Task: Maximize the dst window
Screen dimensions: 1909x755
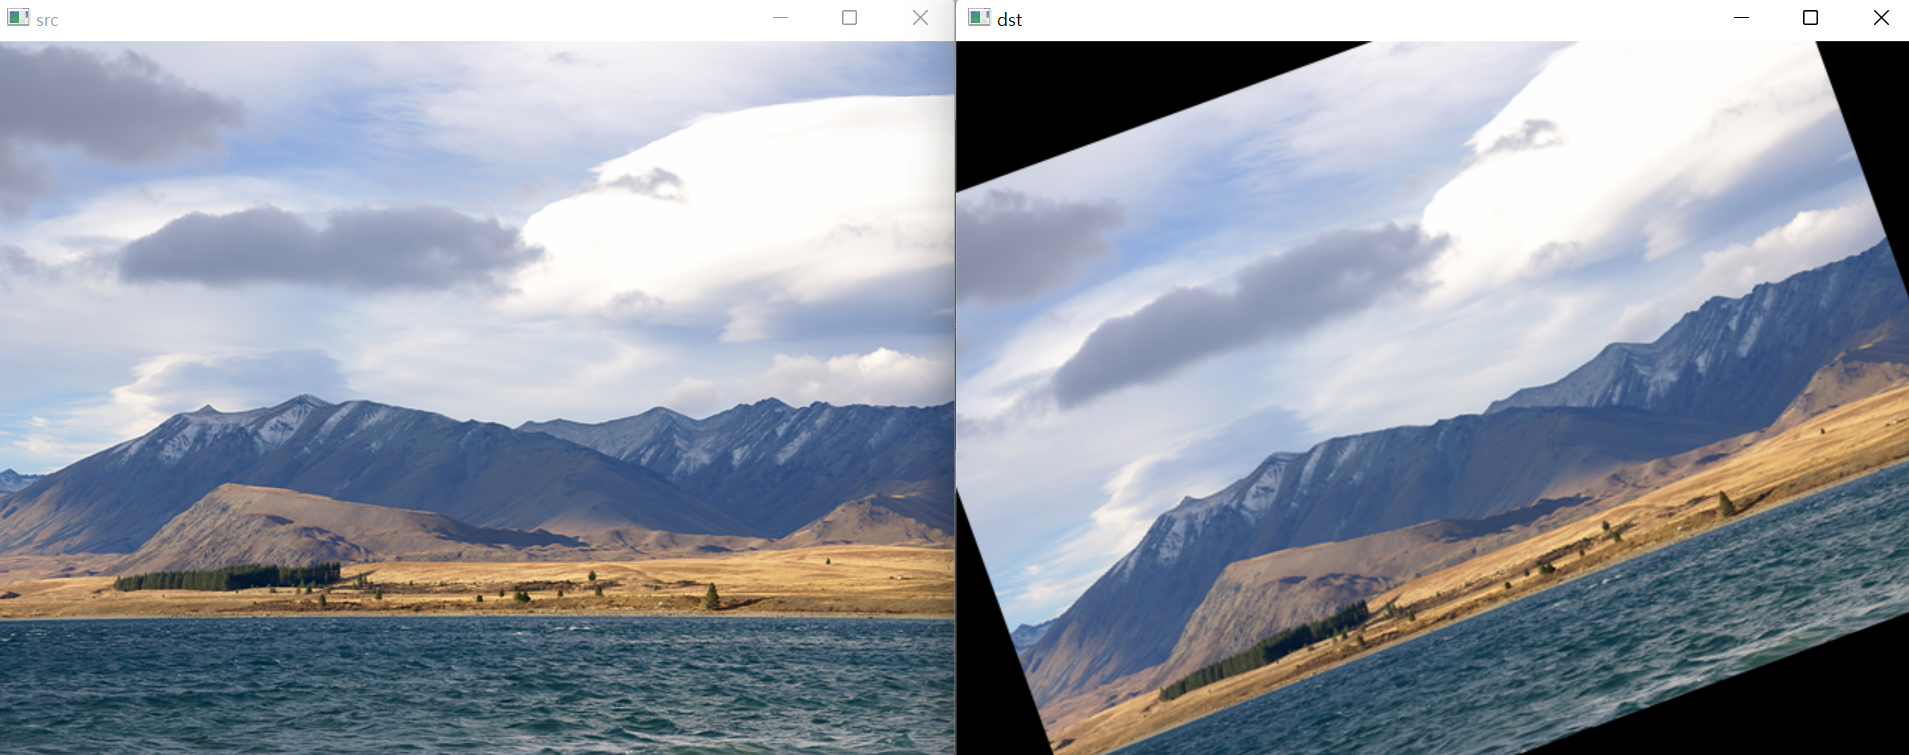Action: (1810, 18)
